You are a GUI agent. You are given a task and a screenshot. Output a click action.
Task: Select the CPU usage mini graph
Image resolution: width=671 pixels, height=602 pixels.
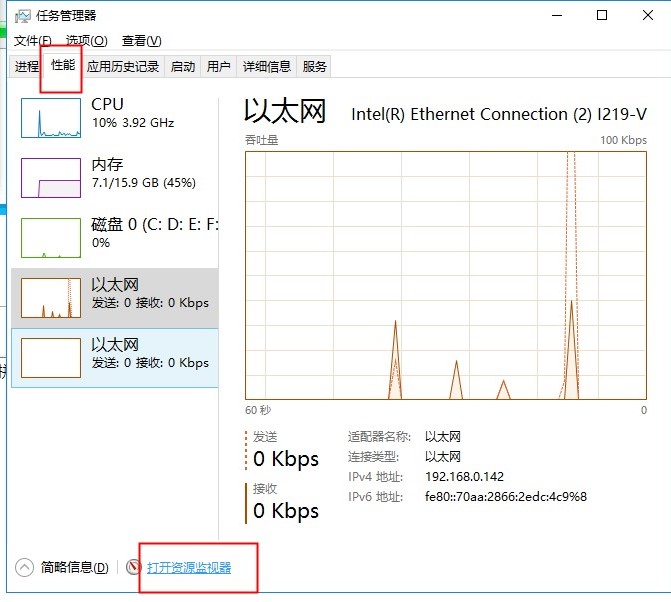51,118
